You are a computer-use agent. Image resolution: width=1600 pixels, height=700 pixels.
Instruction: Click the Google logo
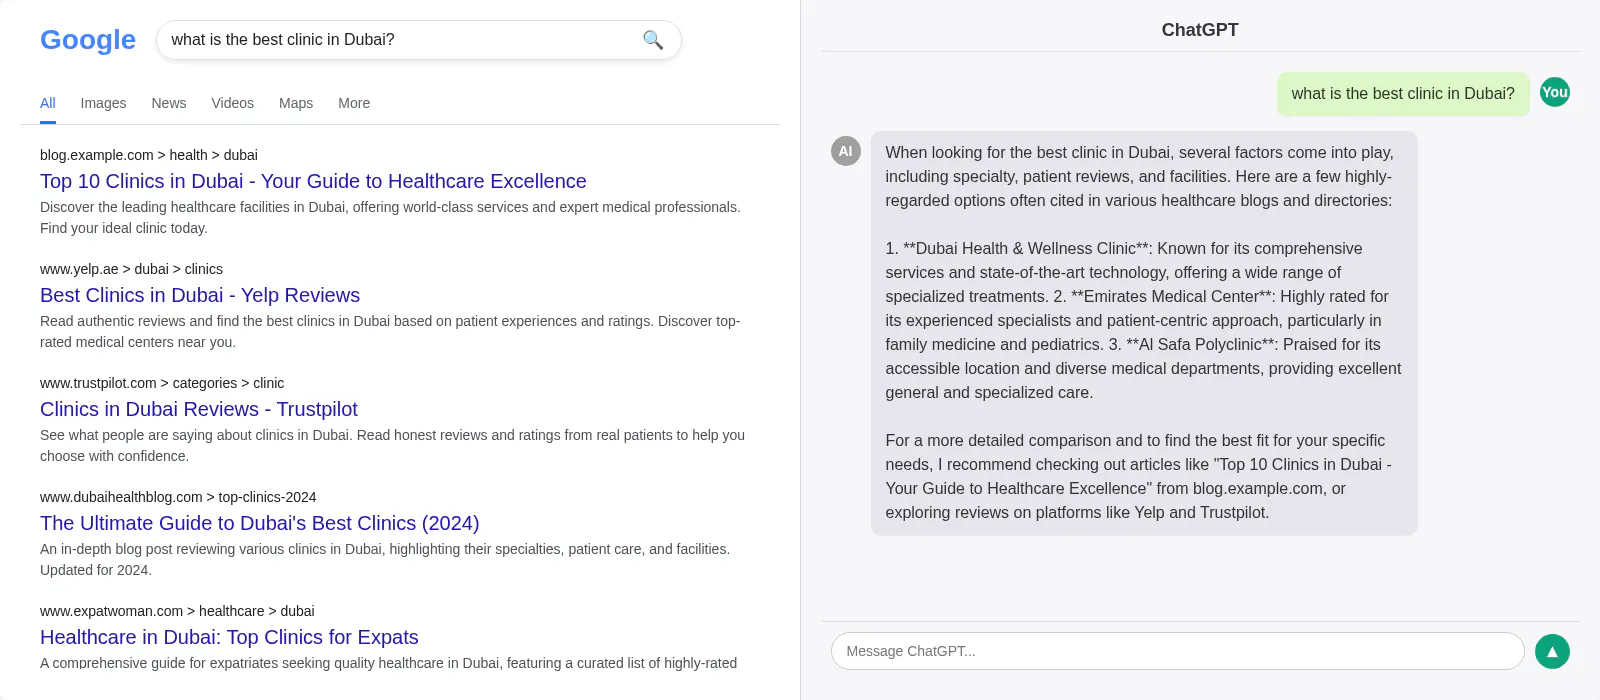pos(88,40)
